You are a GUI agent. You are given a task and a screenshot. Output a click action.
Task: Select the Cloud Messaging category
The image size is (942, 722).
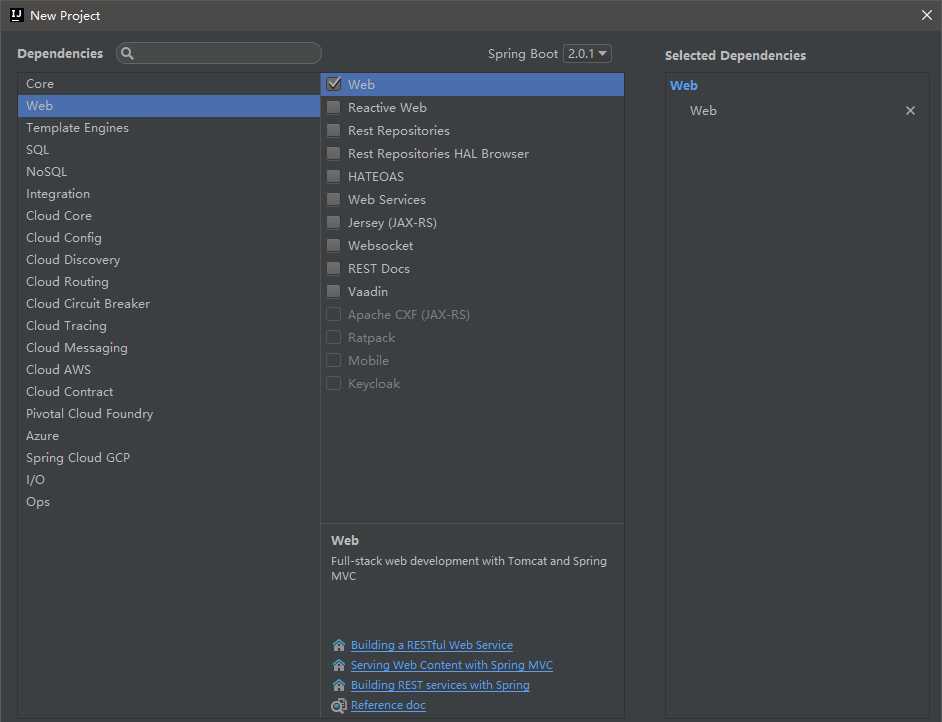pyautogui.click(x=169, y=348)
